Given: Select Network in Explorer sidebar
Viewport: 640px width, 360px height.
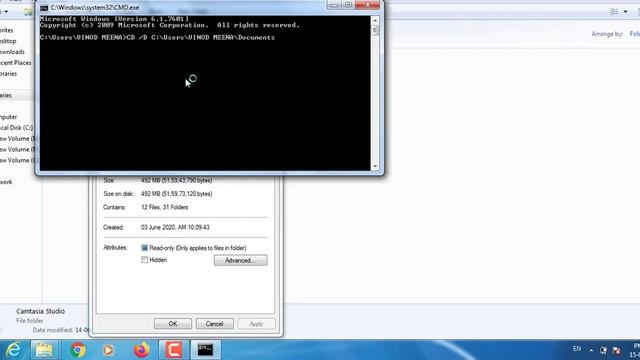Looking at the screenshot, I should tap(6, 182).
